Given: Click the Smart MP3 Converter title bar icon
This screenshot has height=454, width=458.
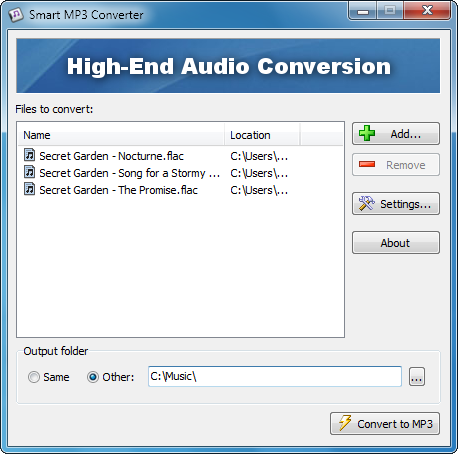Looking at the screenshot, I should (x=16, y=15).
